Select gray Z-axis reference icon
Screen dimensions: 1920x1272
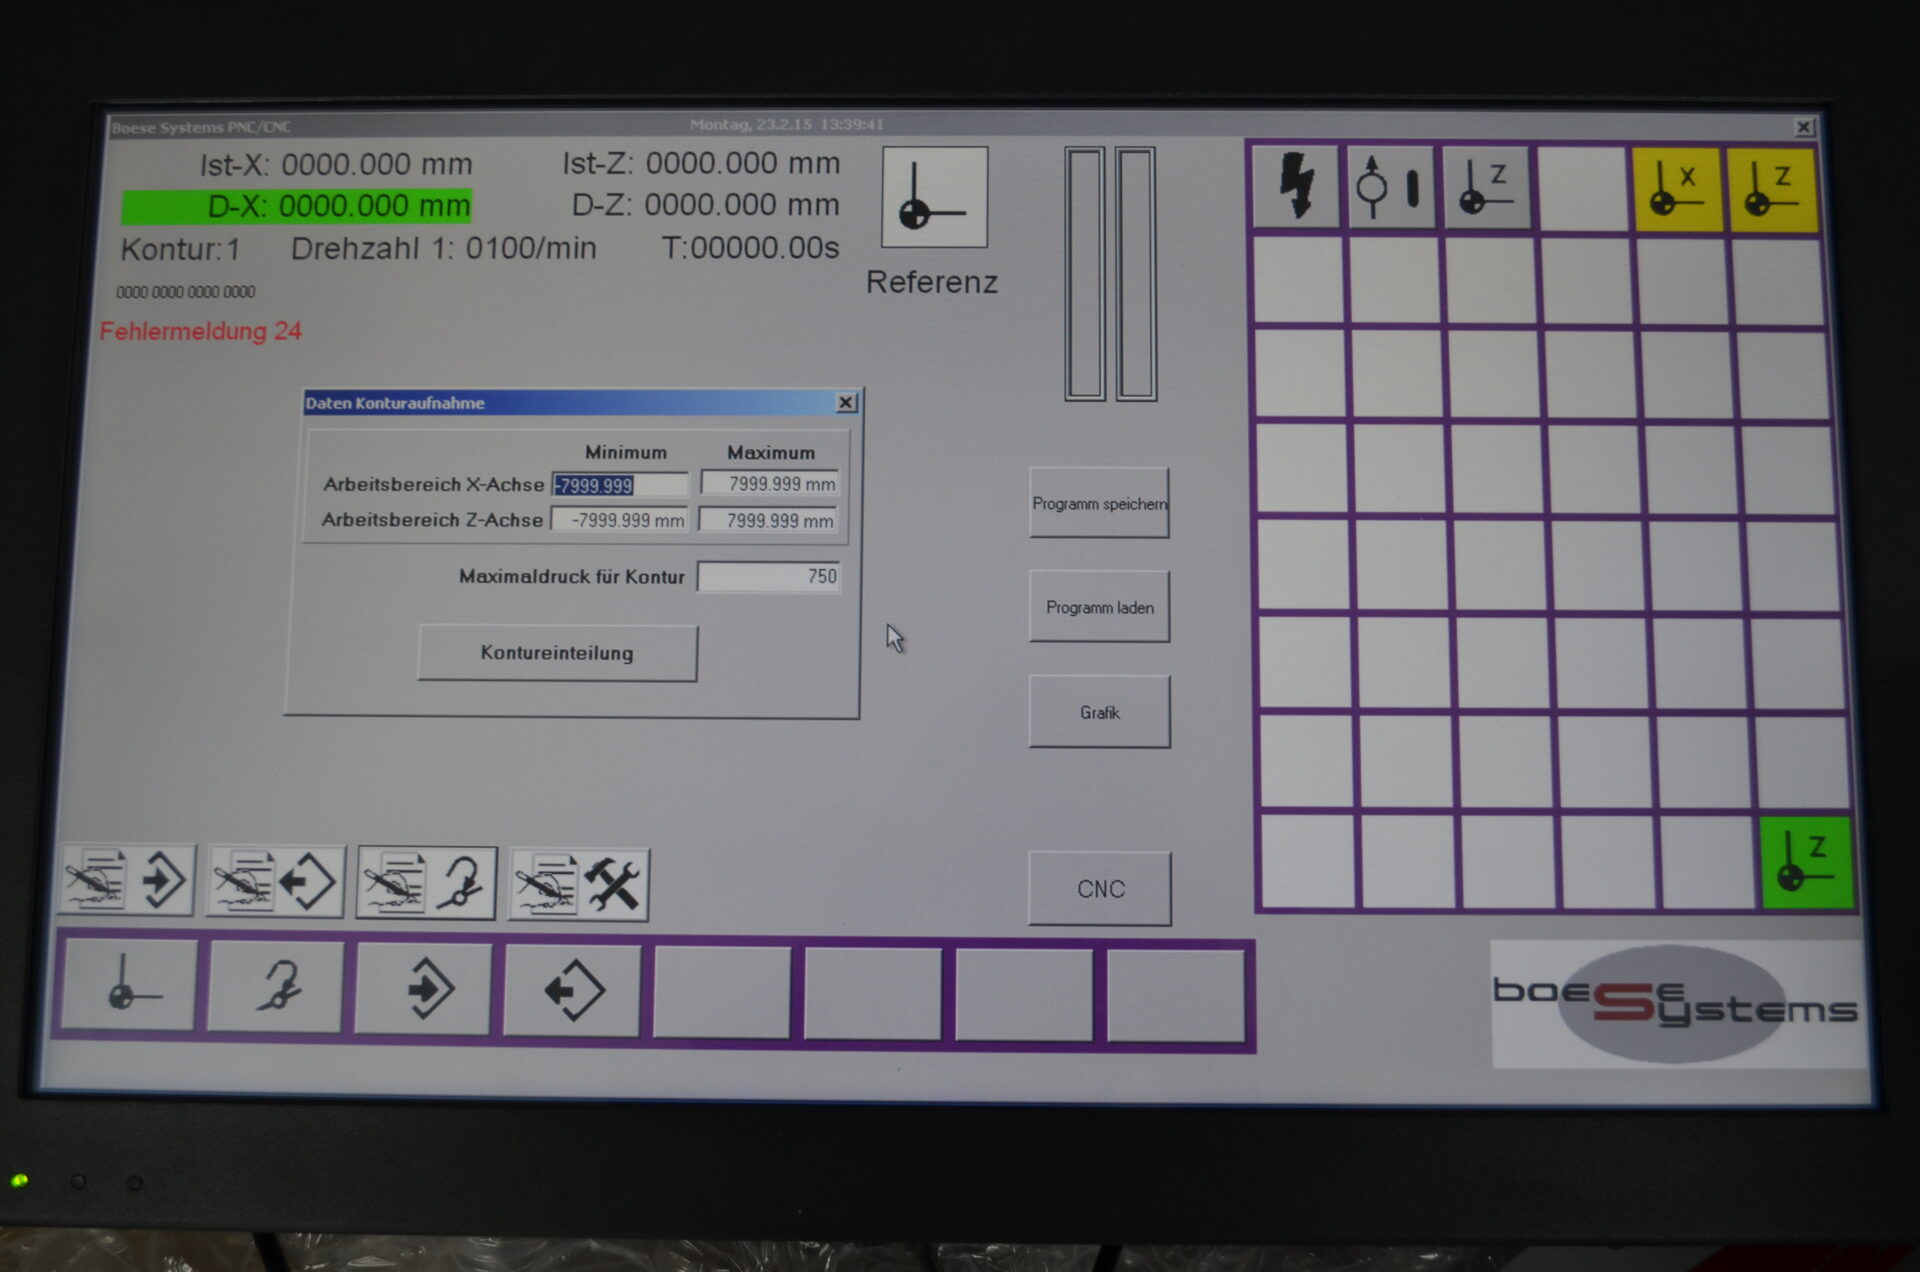(x=1485, y=186)
